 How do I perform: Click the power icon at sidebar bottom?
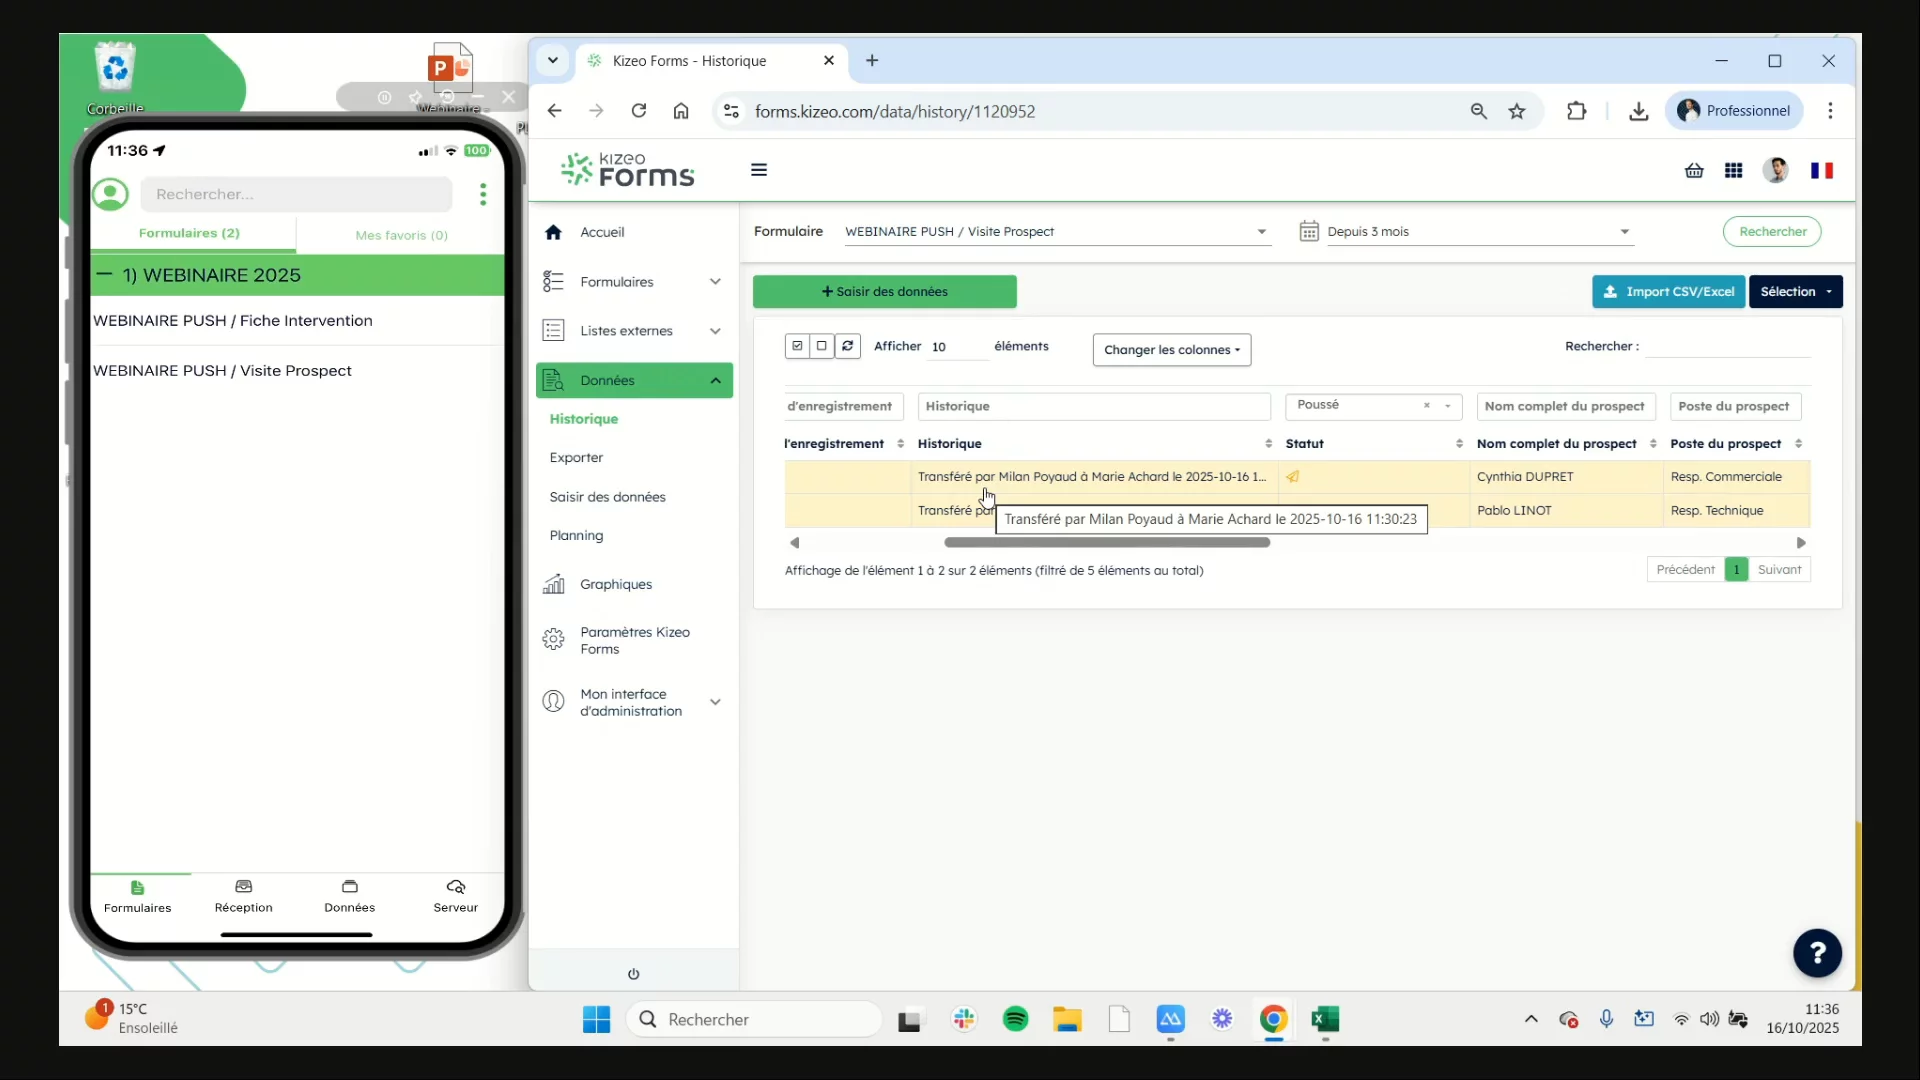(x=633, y=974)
